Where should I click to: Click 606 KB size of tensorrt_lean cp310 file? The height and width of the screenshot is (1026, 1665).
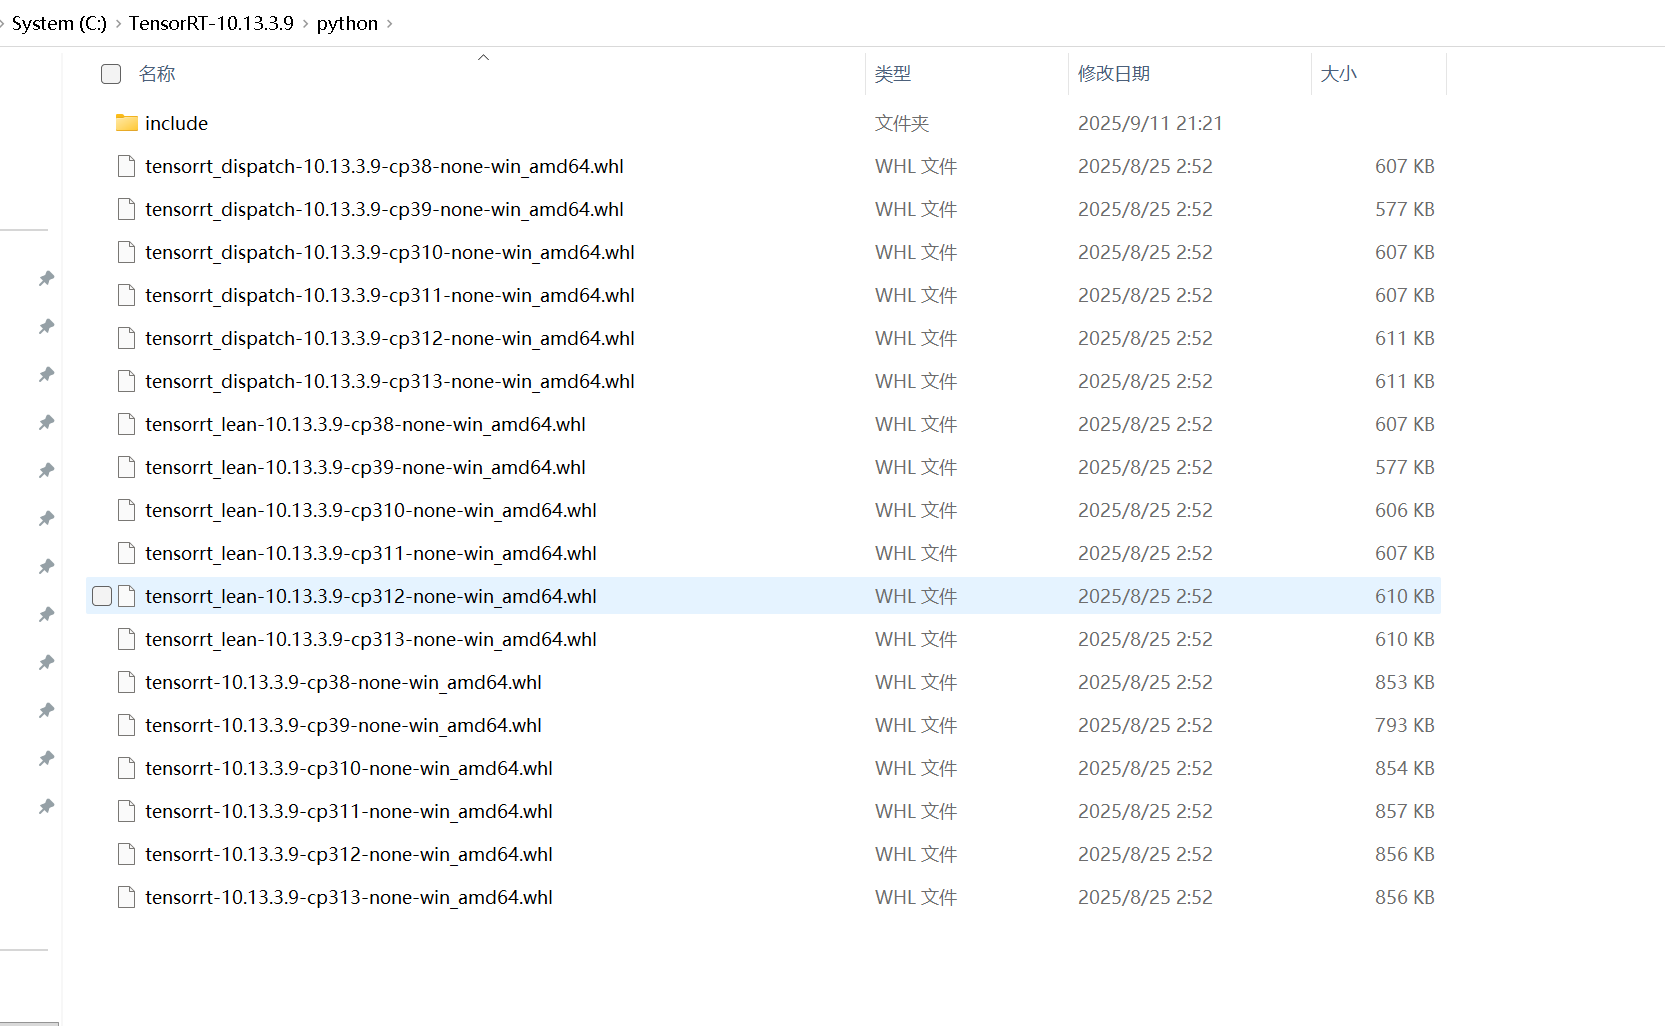1404,510
